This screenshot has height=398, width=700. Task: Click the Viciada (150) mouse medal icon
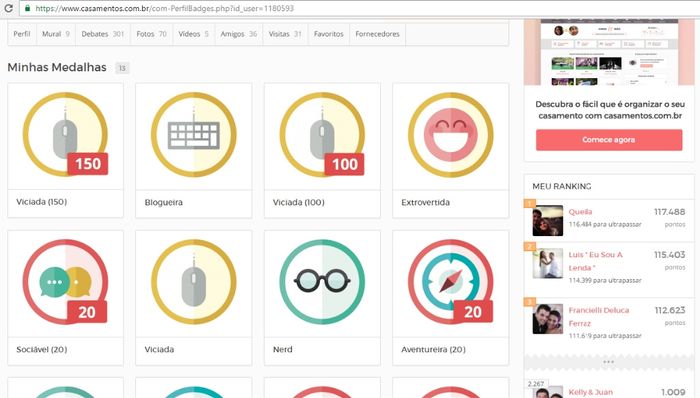65,134
